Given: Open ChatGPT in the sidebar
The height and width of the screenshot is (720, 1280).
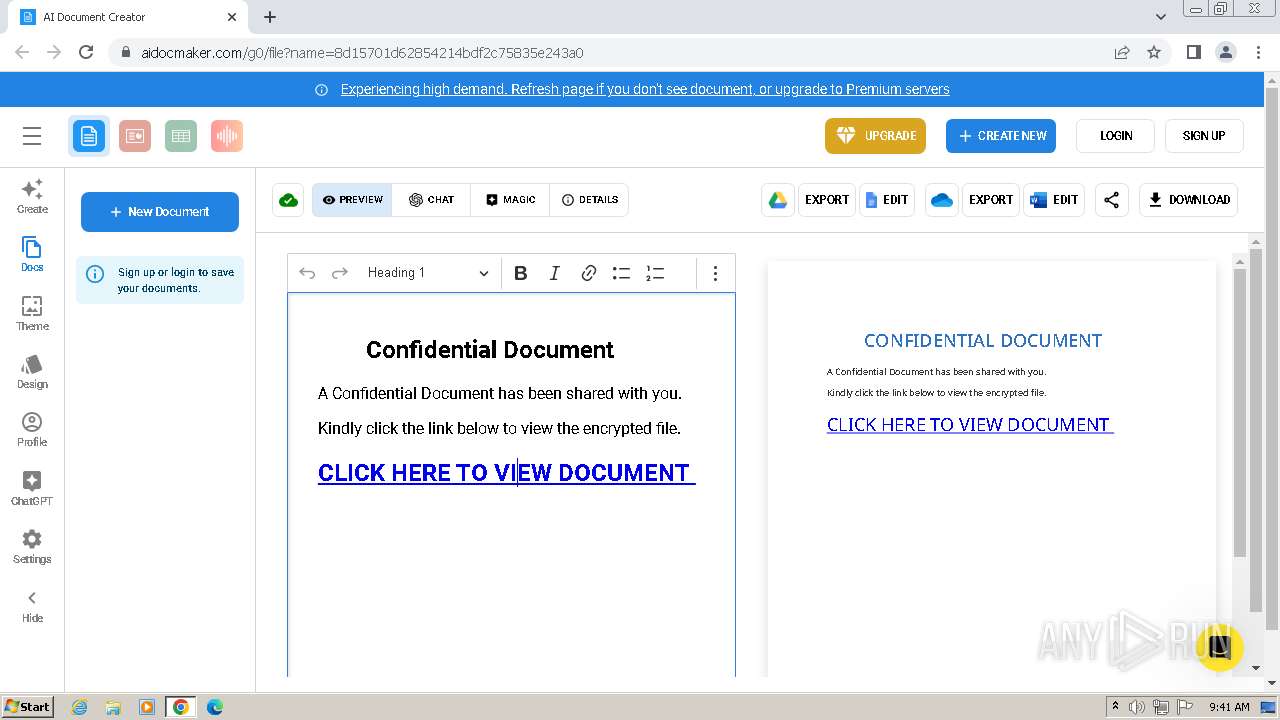Looking at the screenshot, I should [x=32, y=488].
